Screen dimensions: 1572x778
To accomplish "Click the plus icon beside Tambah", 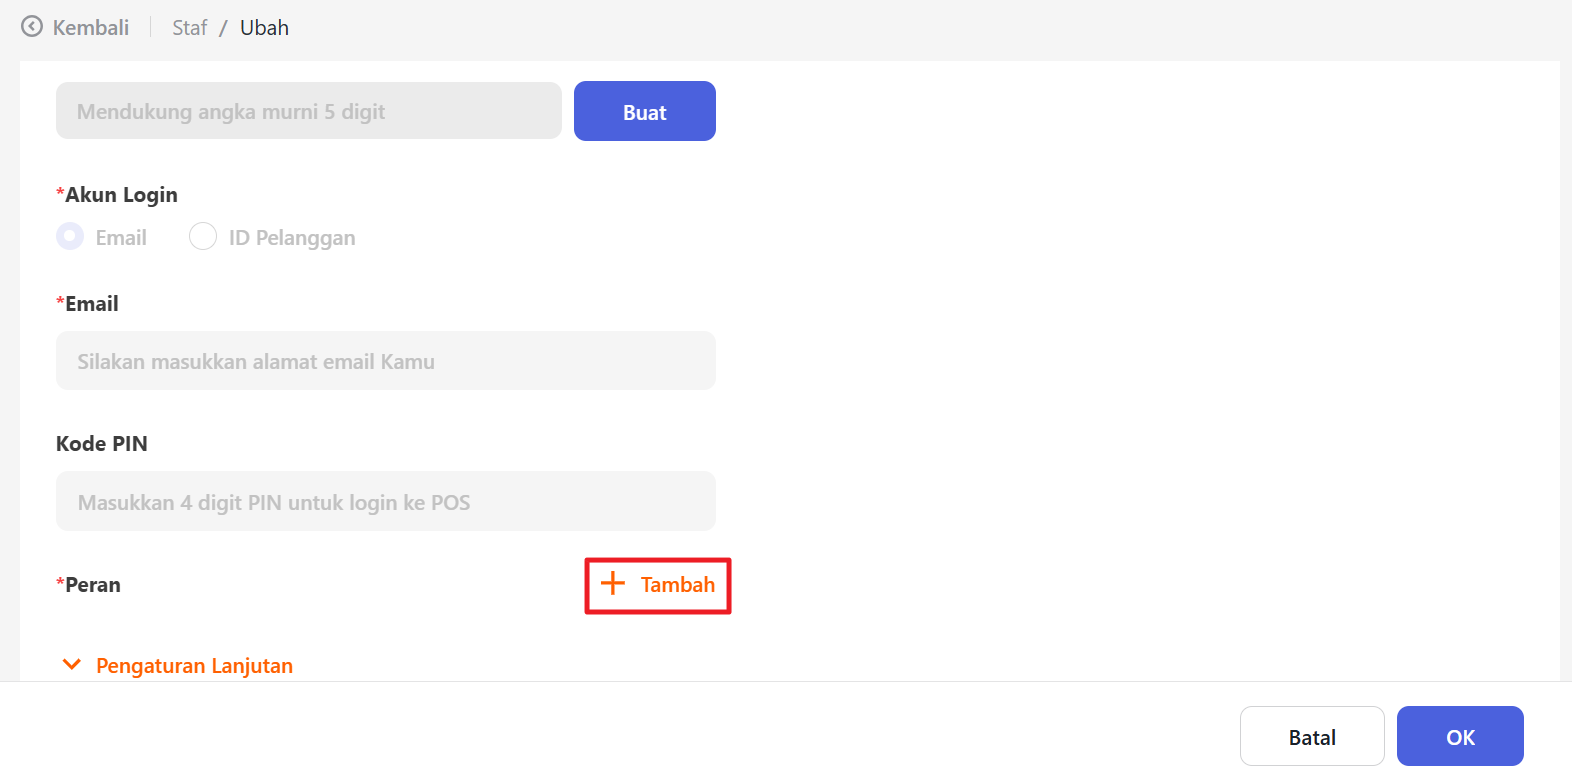I will [612, 584].
